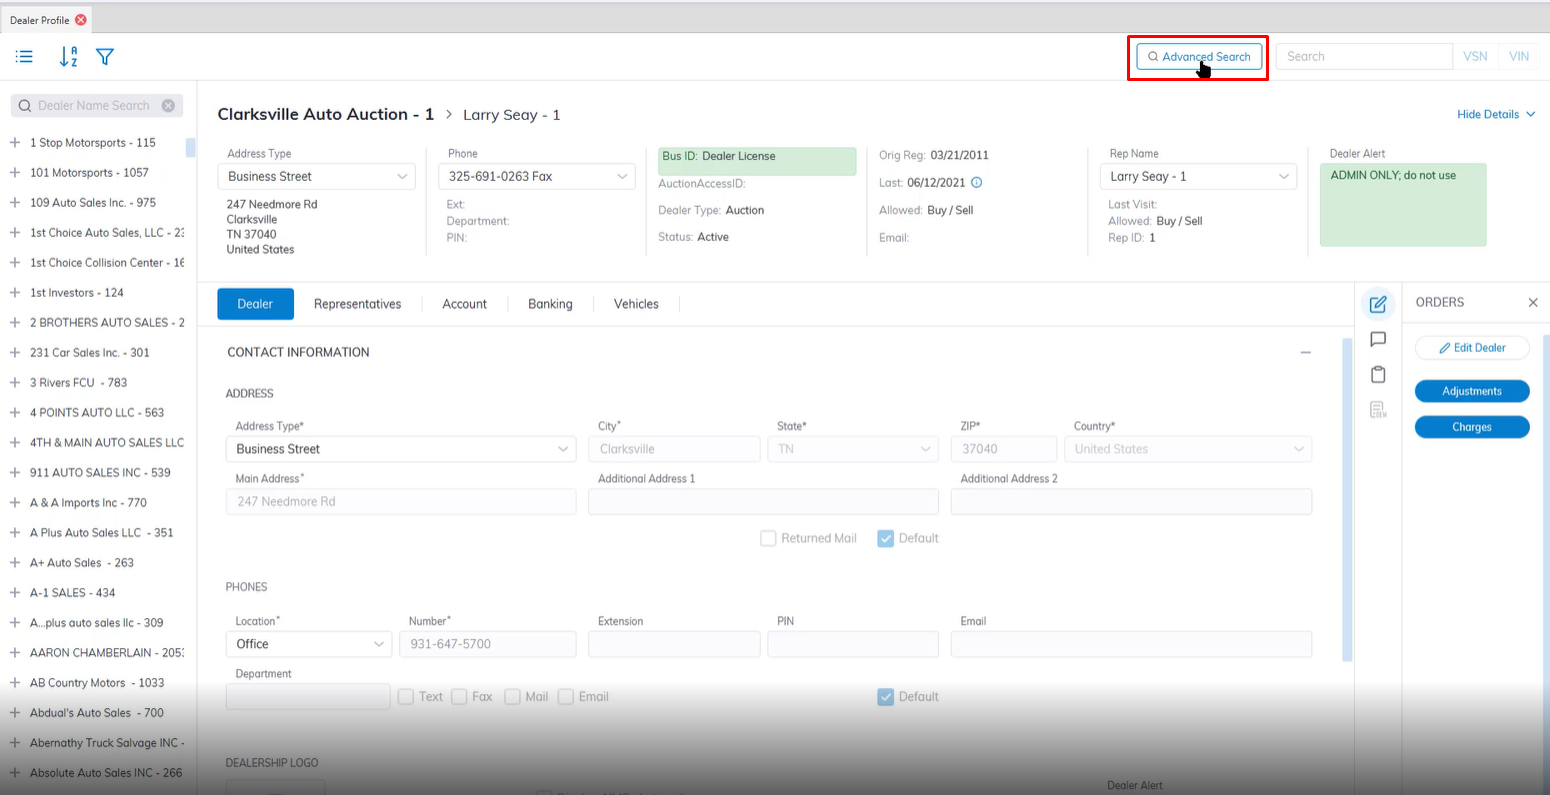Clear the Dealer Name Search field

[168, 105]
